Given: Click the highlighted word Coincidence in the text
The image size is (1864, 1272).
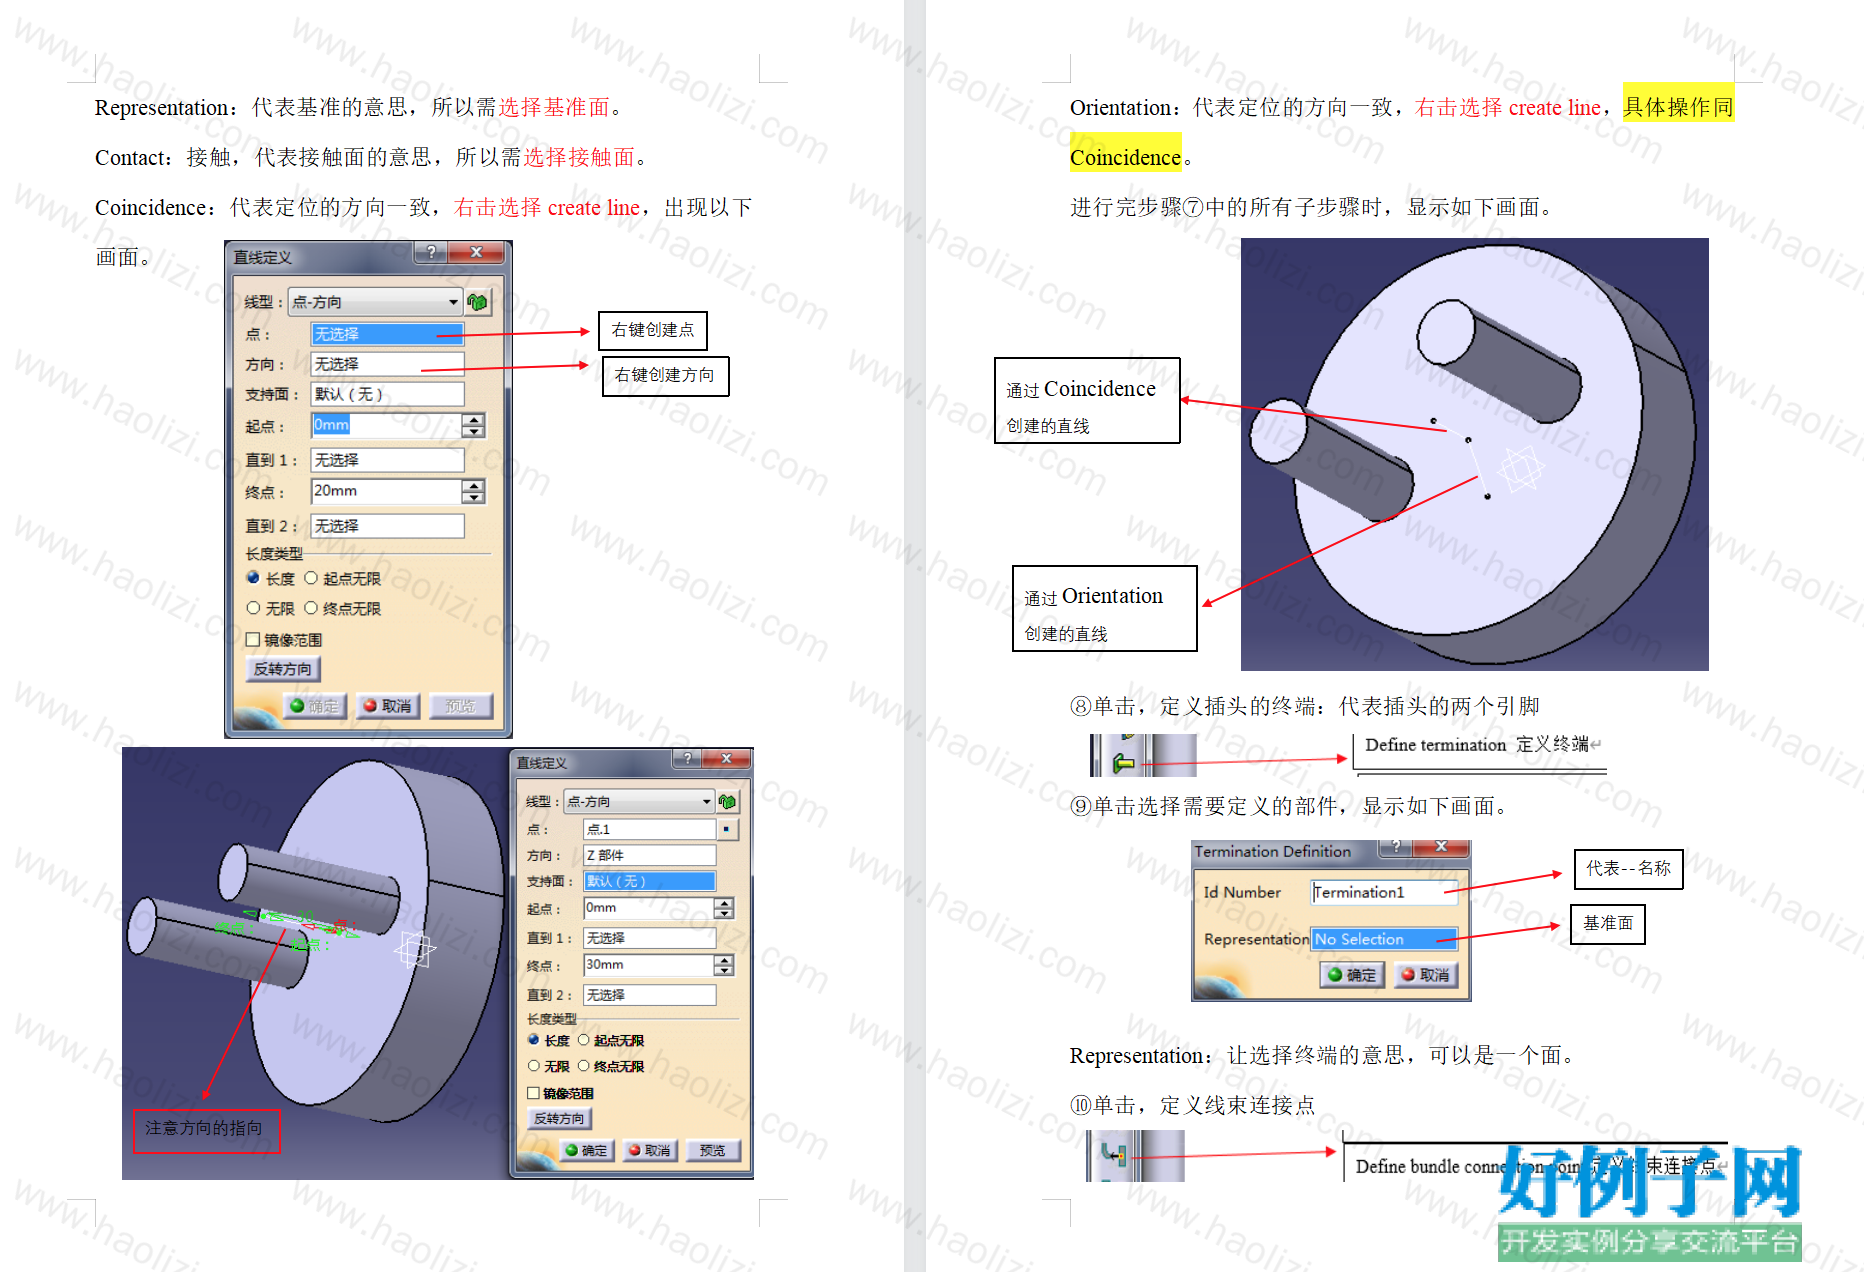Looking at the screenshot, I should coord(1125,158).
